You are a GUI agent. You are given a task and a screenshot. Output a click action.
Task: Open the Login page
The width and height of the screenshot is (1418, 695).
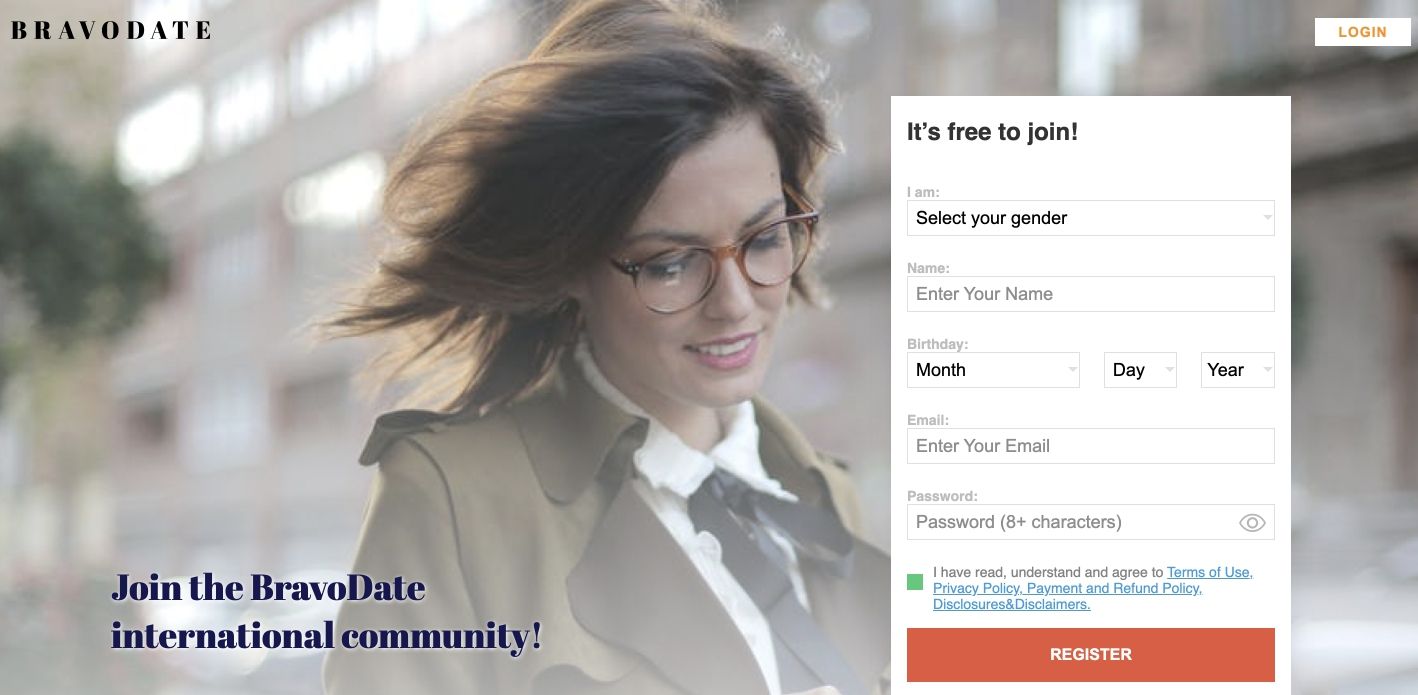1362,32
